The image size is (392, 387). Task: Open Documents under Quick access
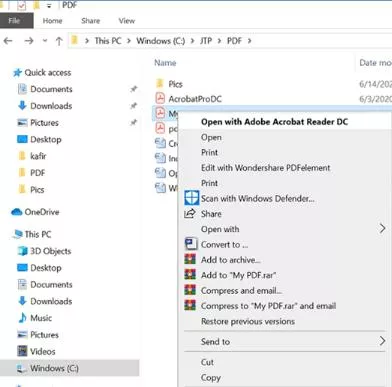click(x=51, y=89)
